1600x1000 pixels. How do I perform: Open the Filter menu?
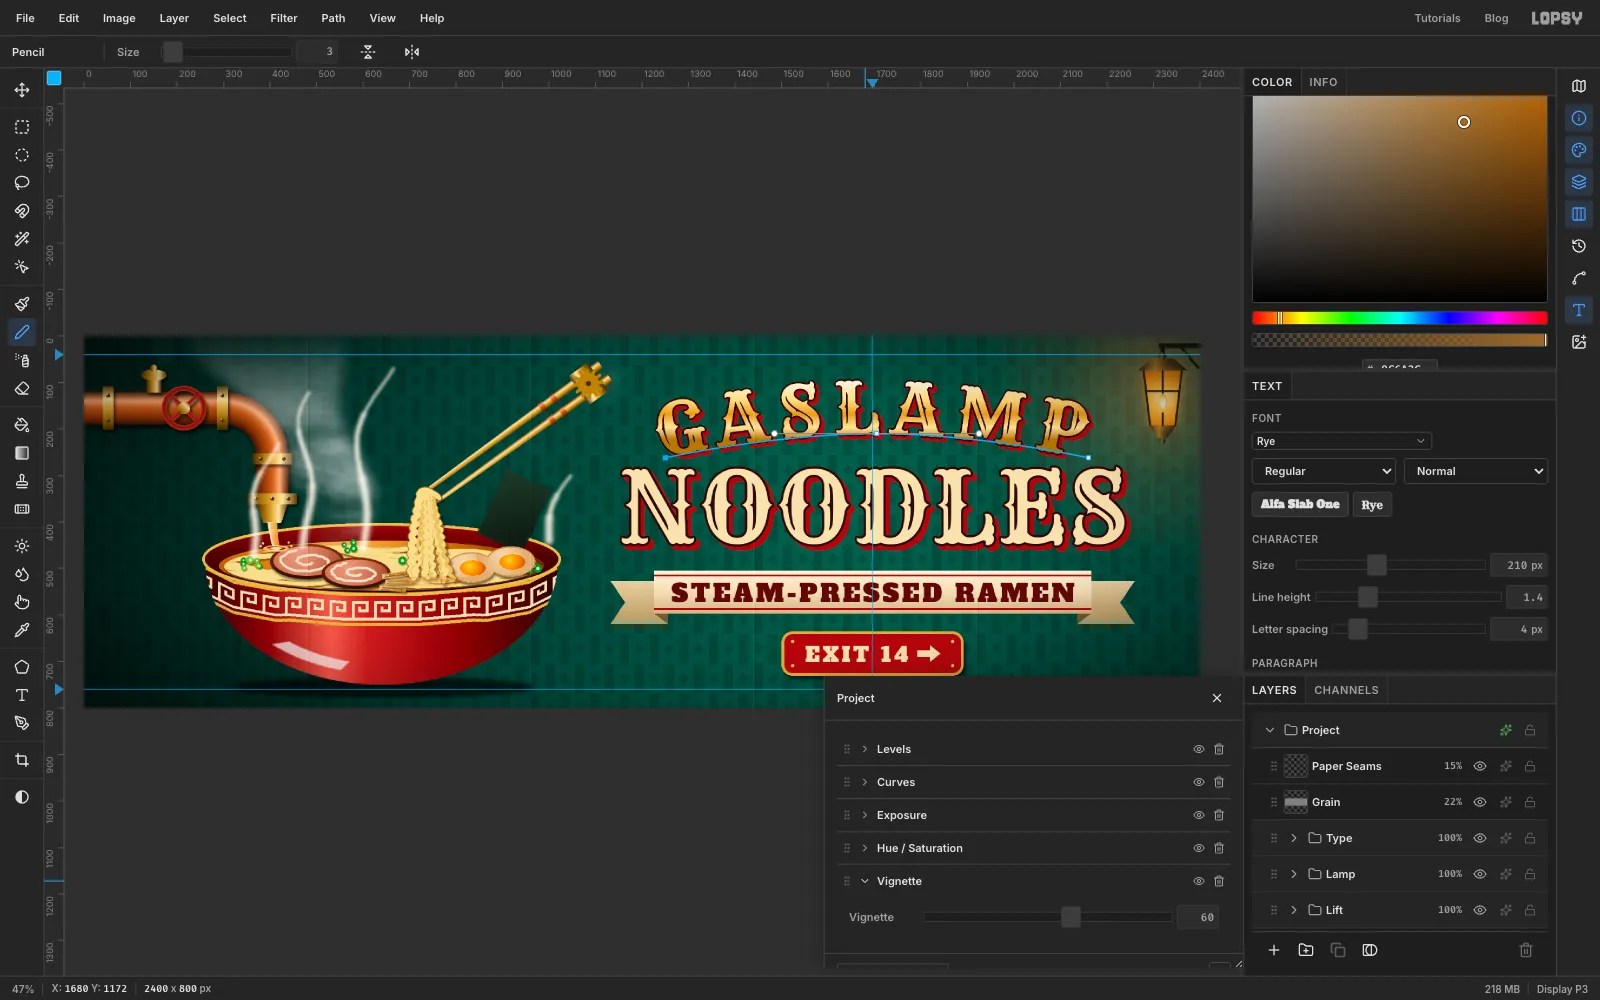284,18
